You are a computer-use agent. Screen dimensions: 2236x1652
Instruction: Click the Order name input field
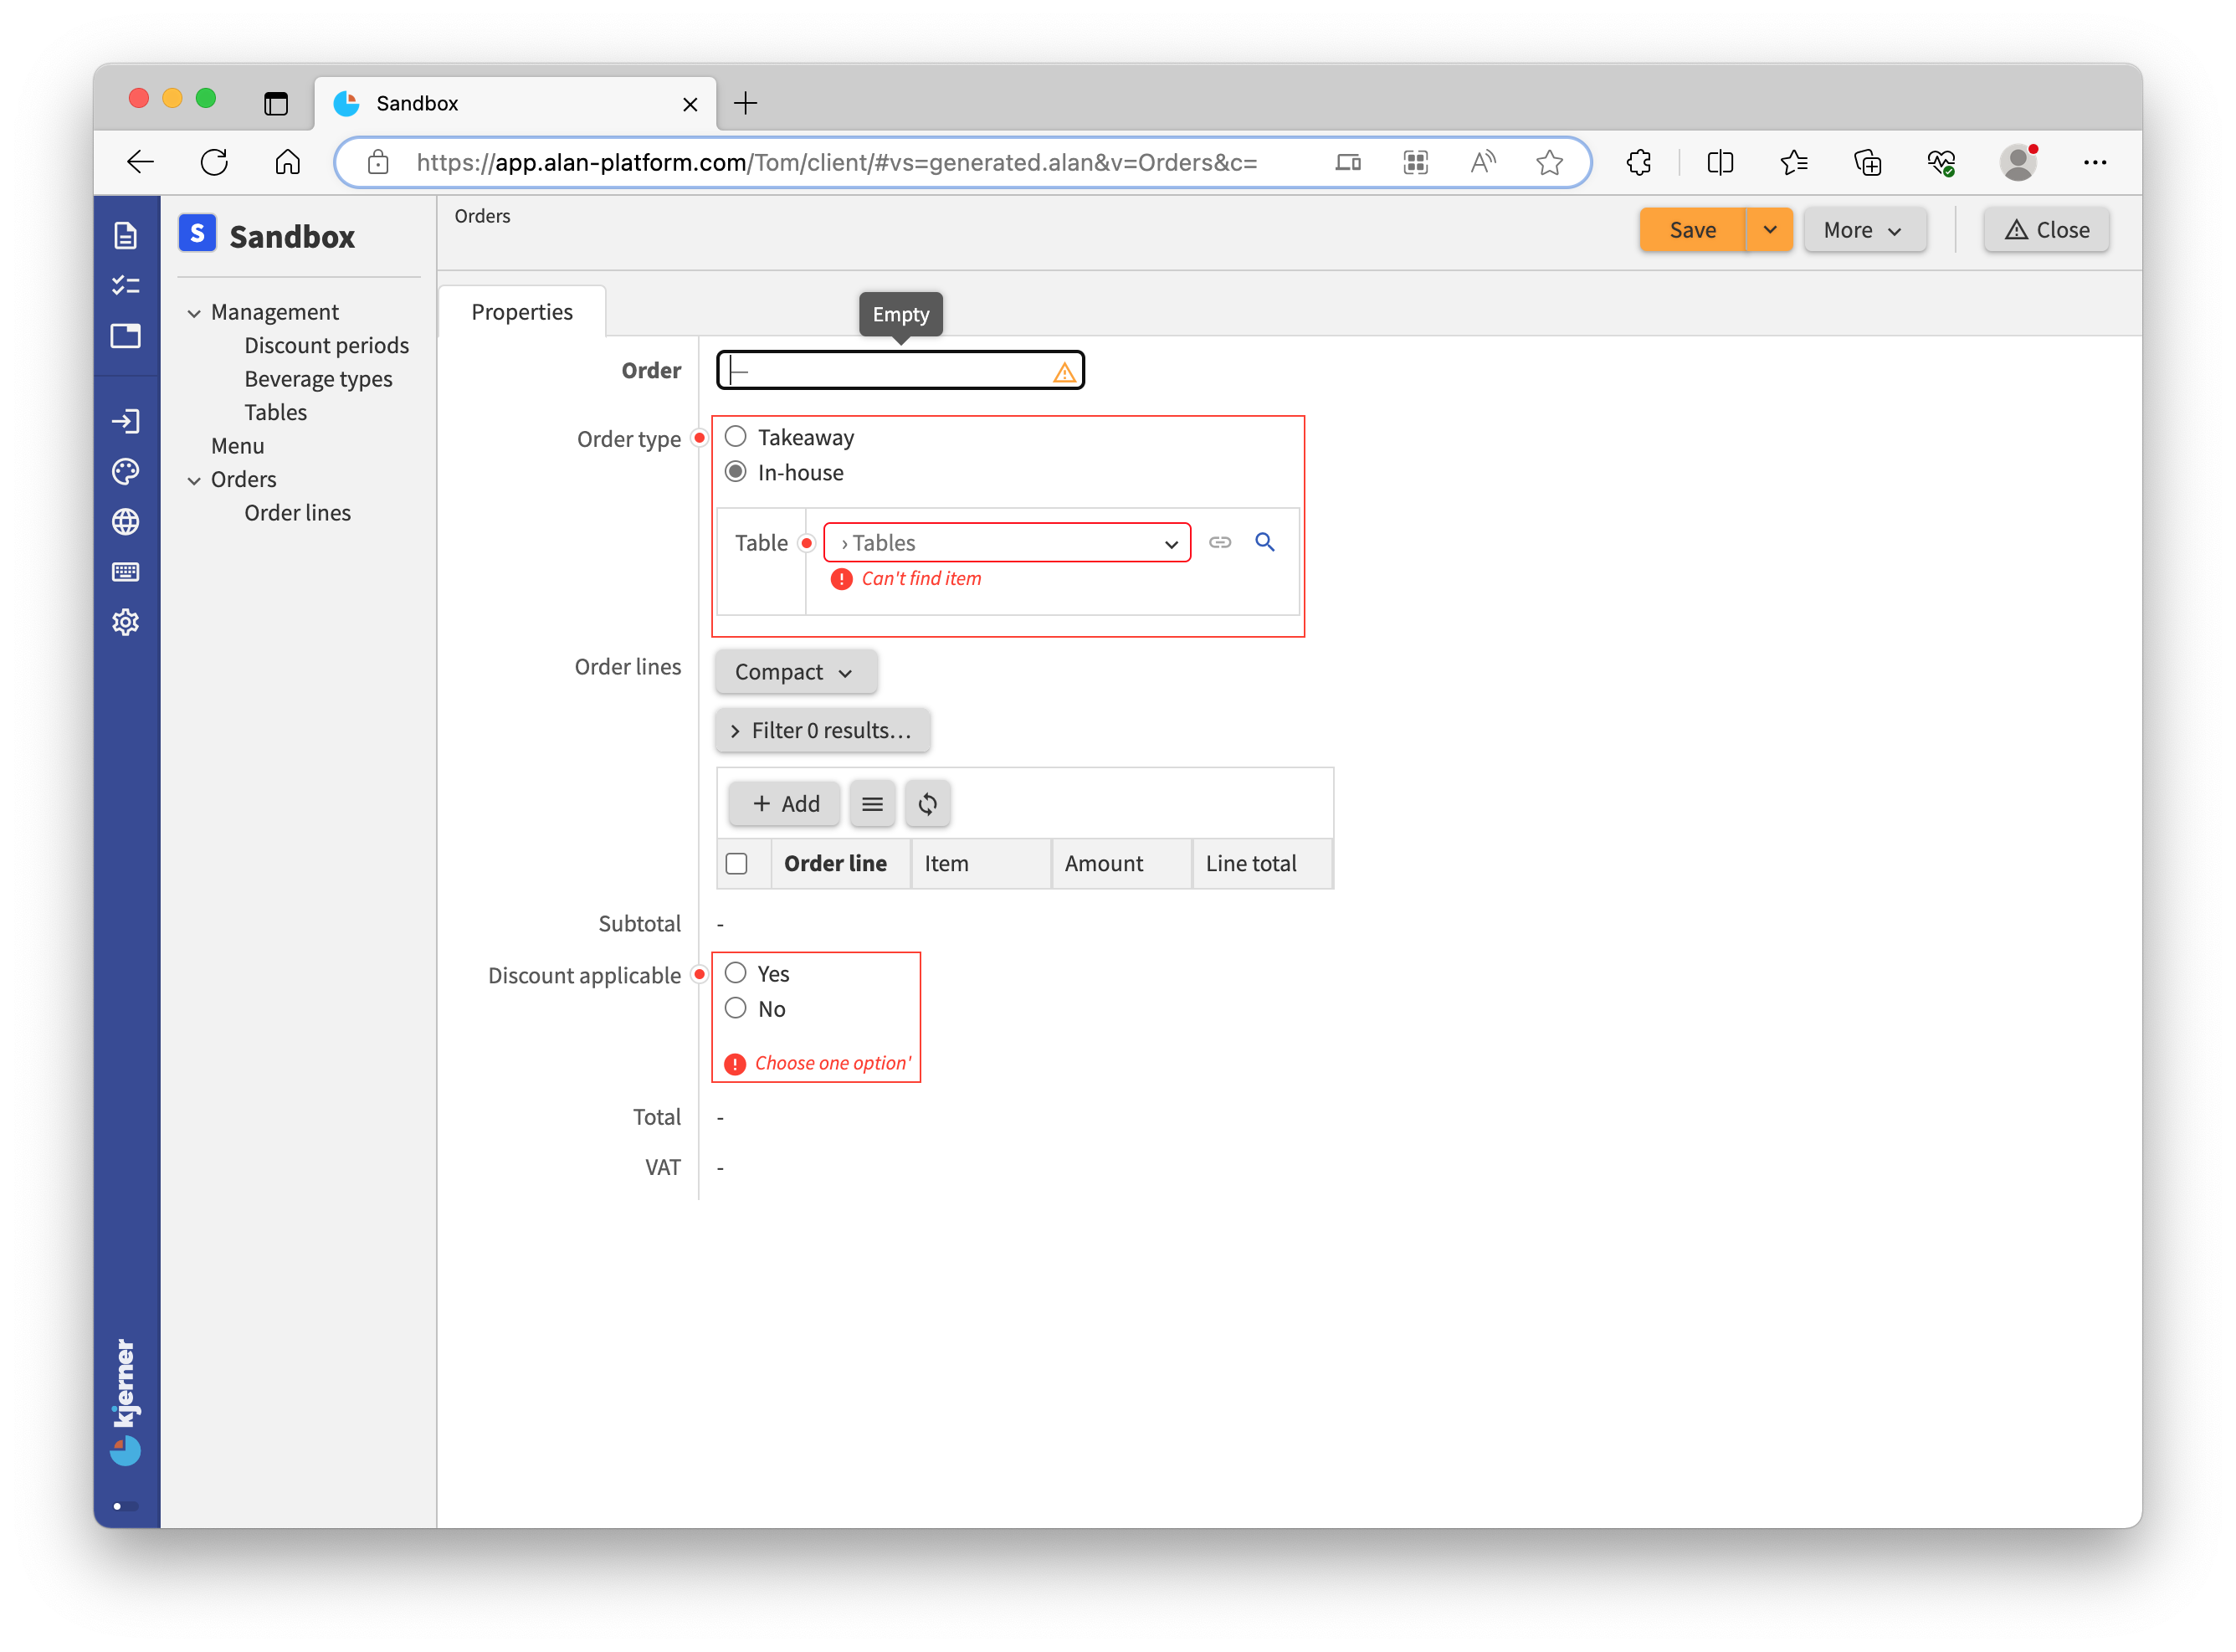click(x=900, y=370)
